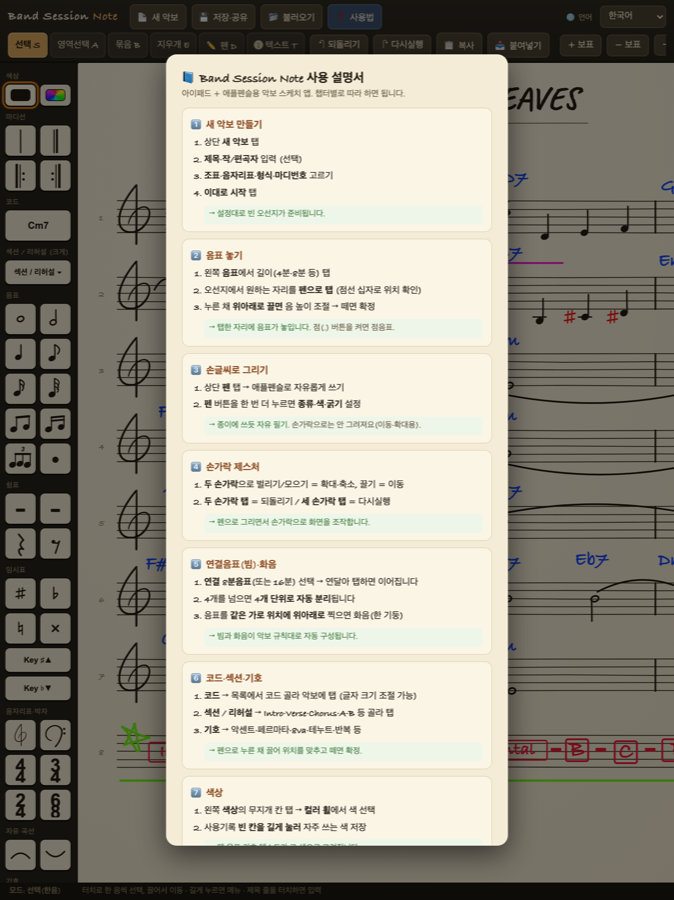Select the 4/4 time signature

pyautogui.click(x=21, y=770)
